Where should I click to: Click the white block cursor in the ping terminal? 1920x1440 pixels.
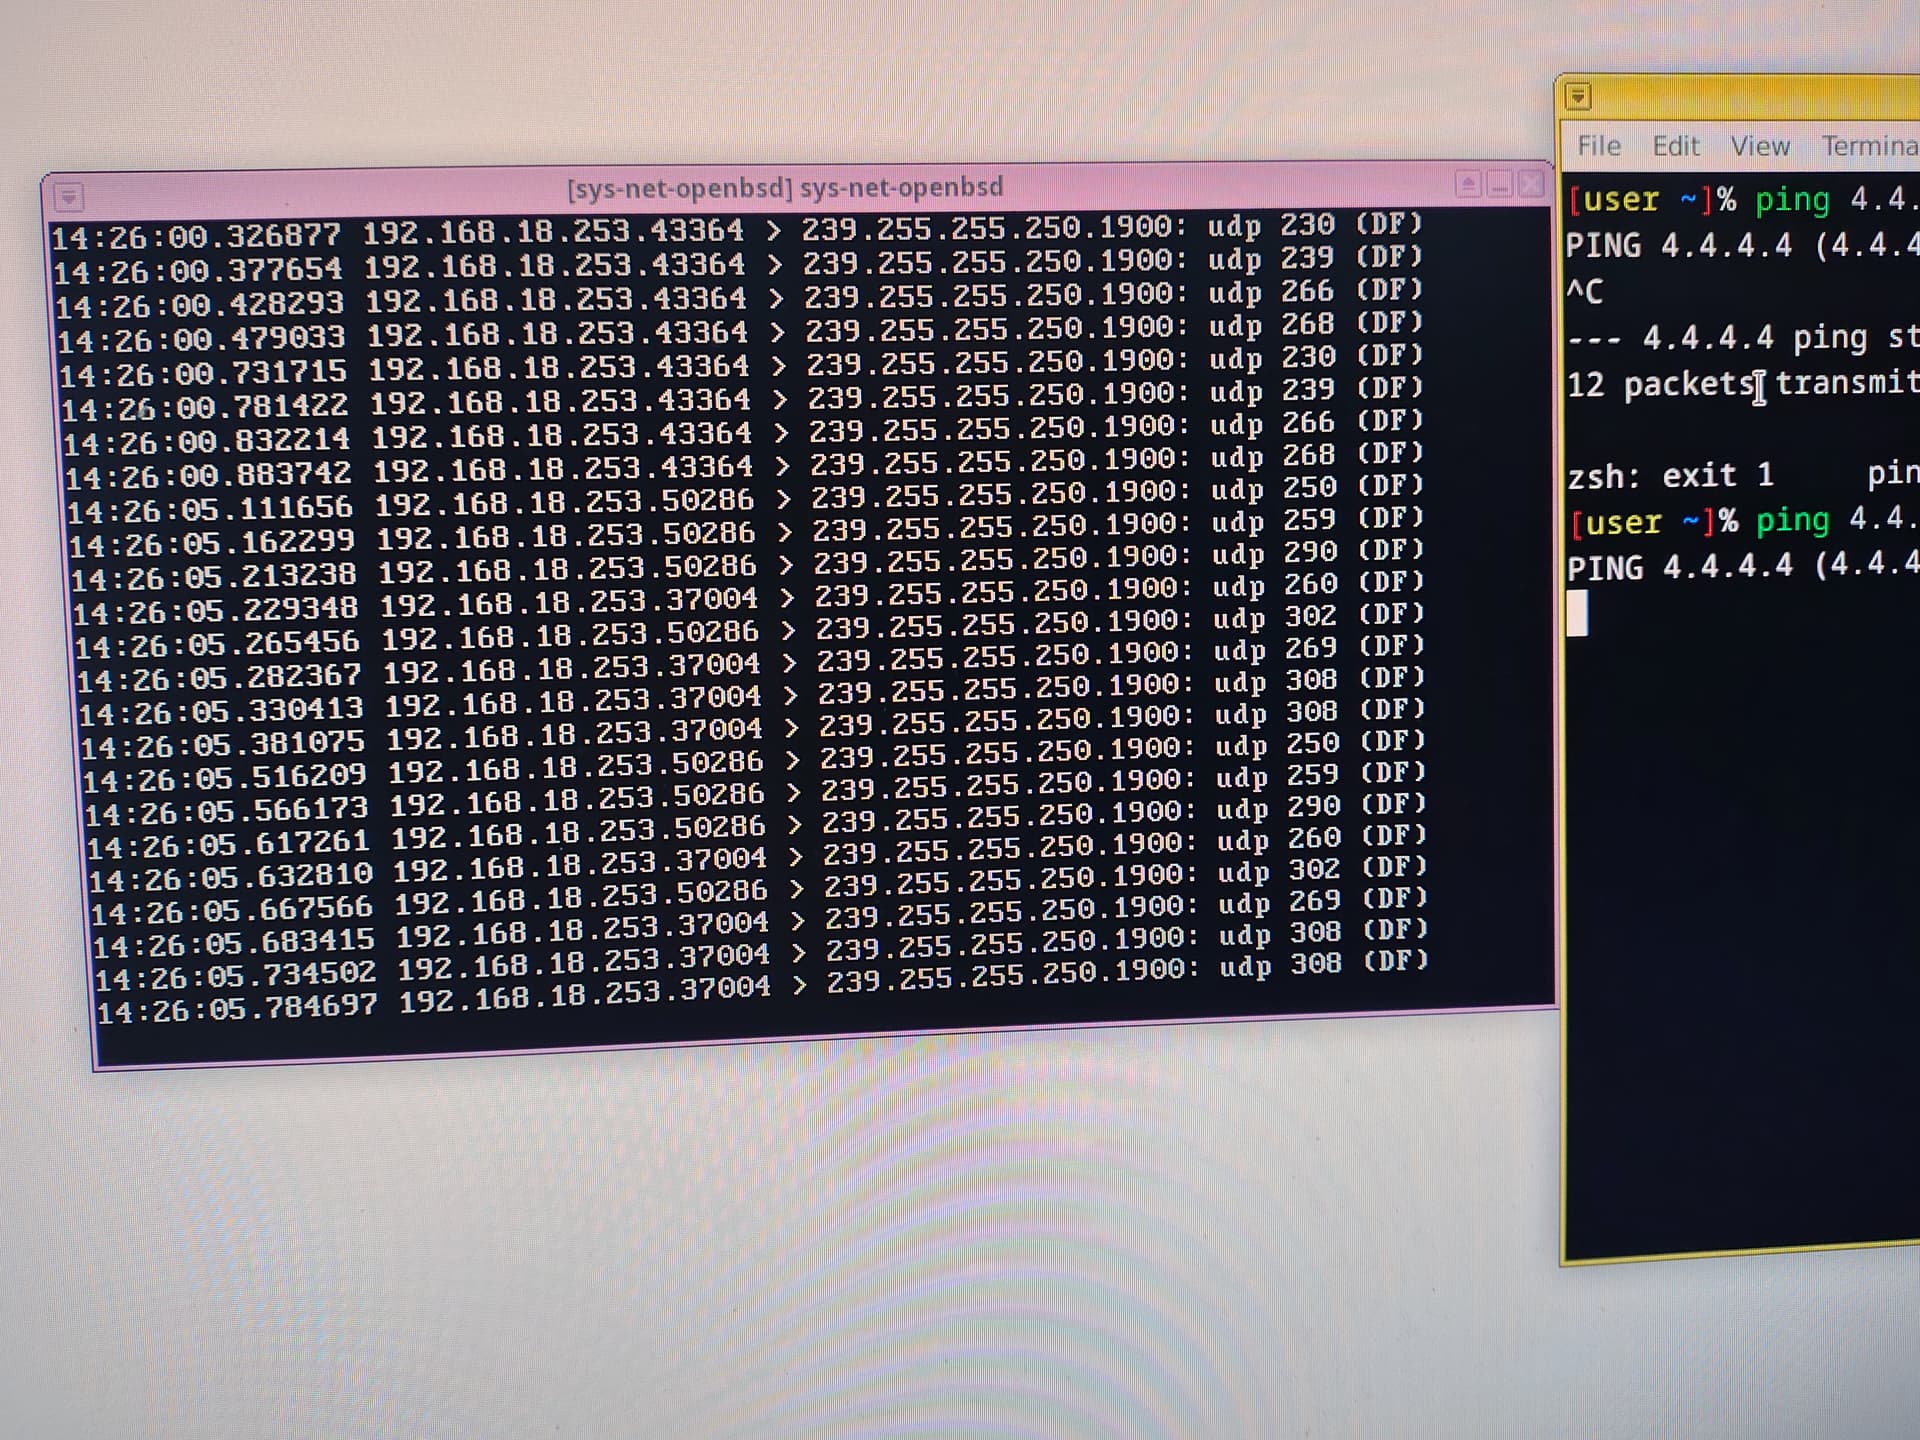point(1577,613)
